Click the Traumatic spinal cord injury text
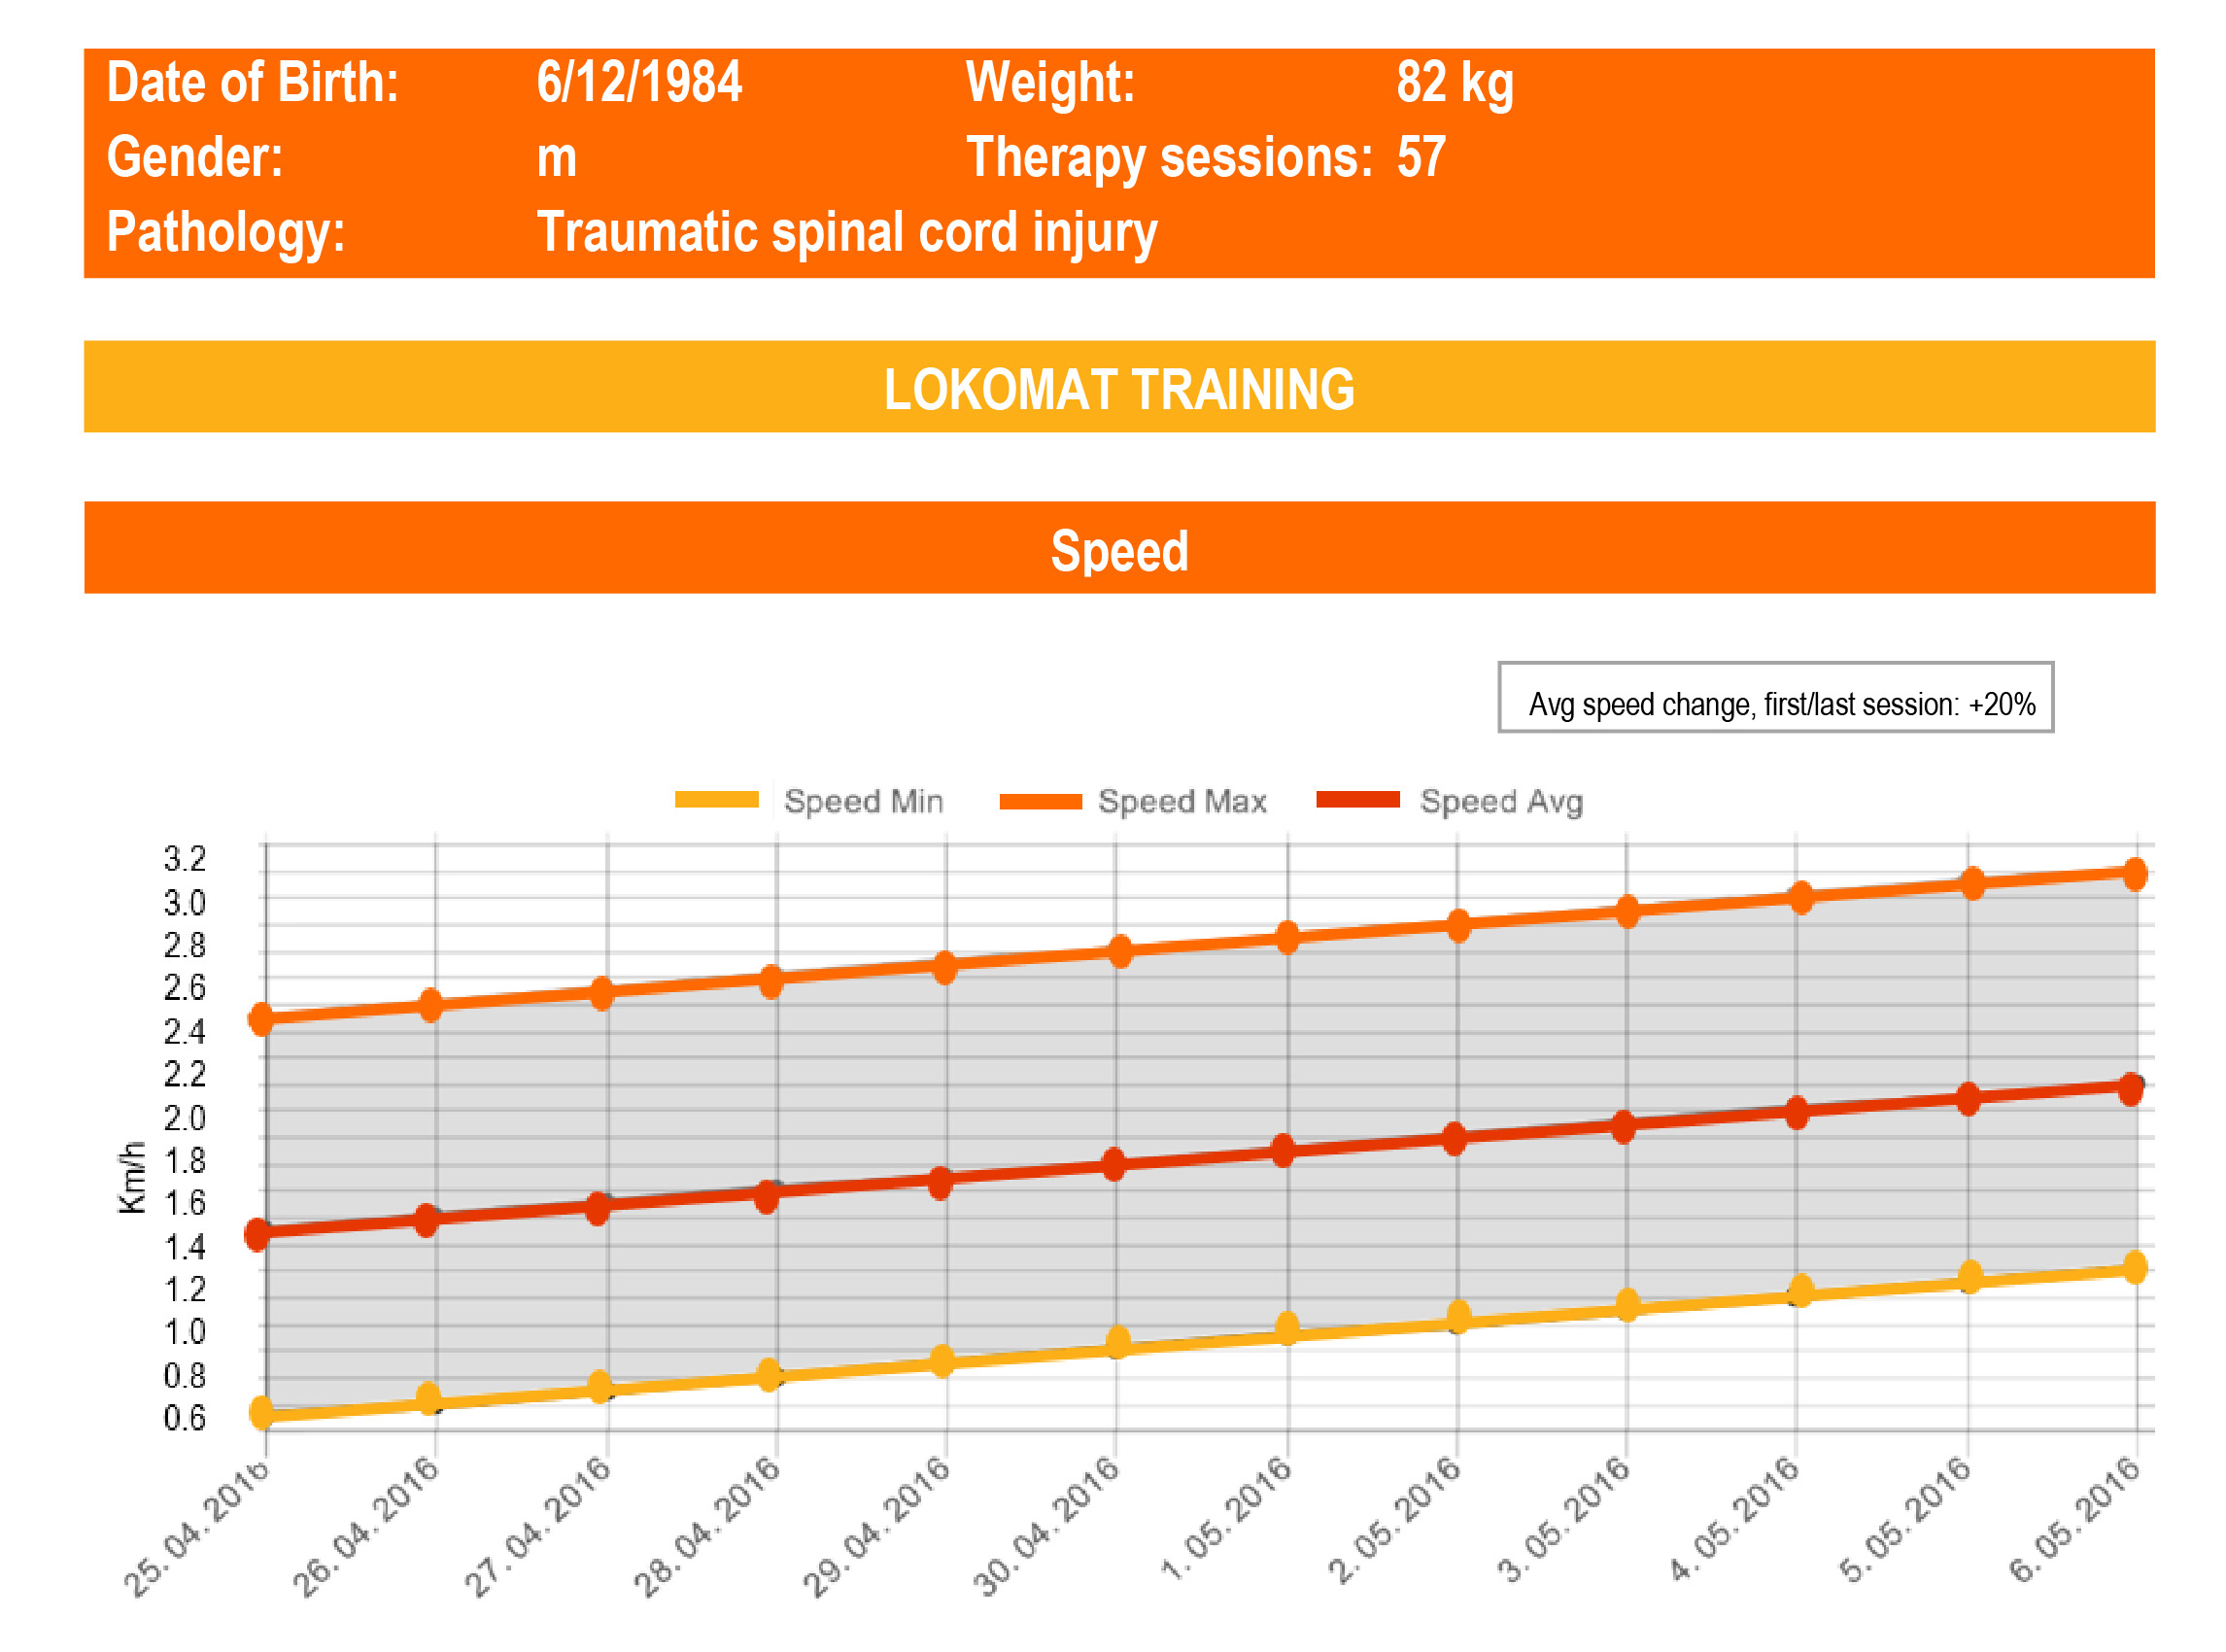 (846, 232)
